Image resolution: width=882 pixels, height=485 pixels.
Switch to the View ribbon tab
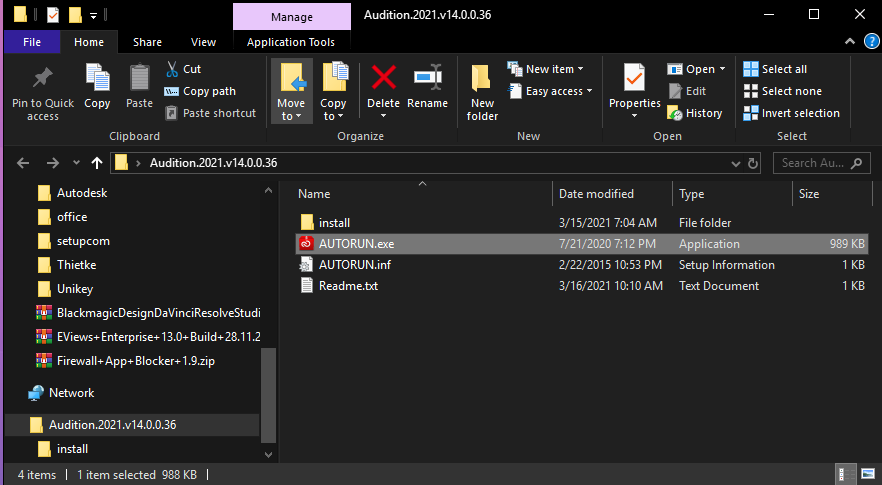203,42
